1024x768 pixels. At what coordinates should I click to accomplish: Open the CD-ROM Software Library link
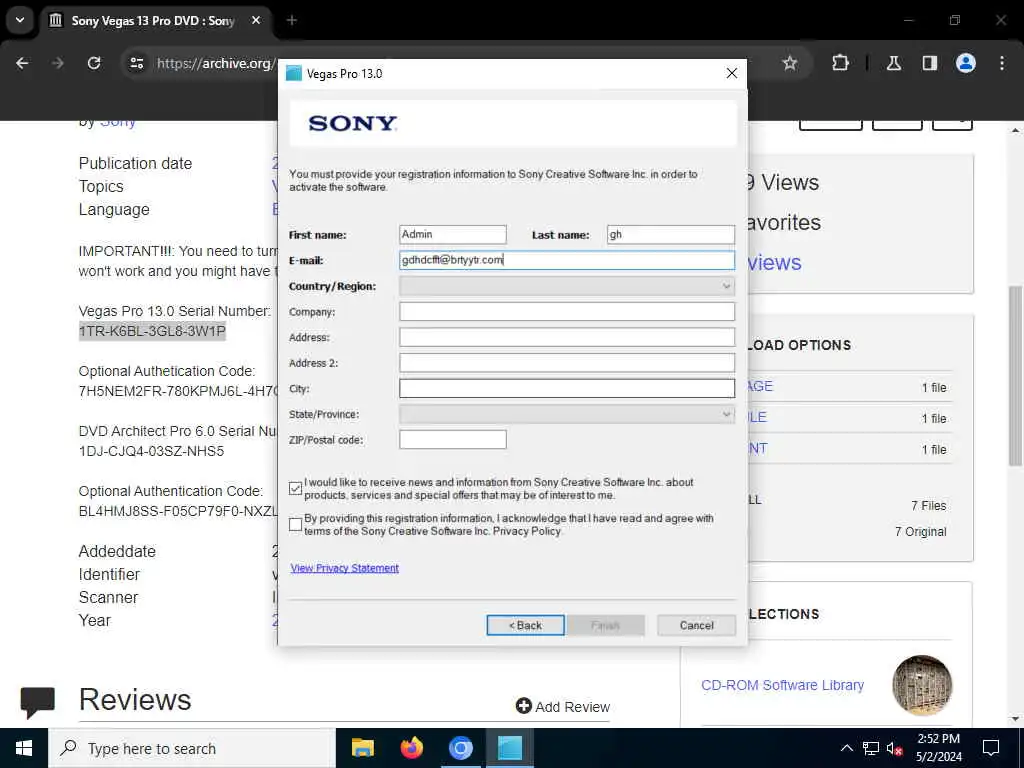pos(782,685)
